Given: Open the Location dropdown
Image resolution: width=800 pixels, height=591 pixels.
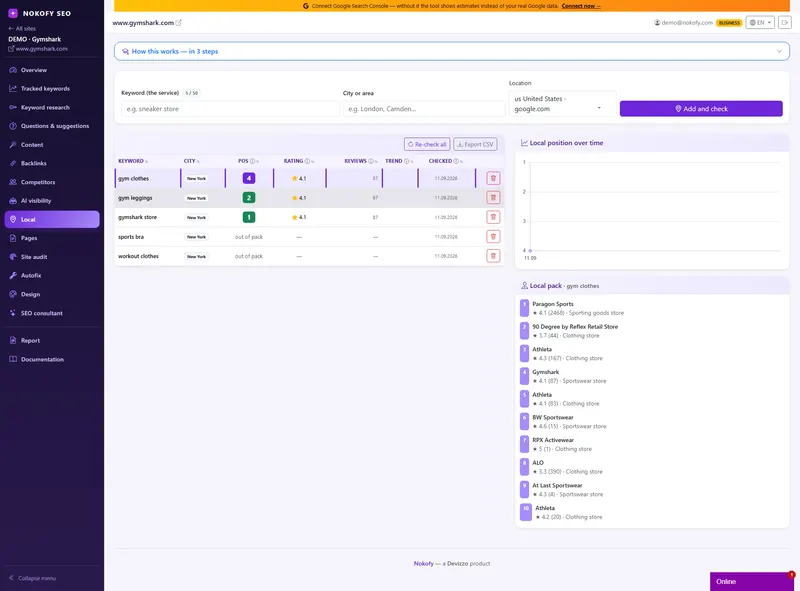Looking at the screenshot, I should pos(562,104).
